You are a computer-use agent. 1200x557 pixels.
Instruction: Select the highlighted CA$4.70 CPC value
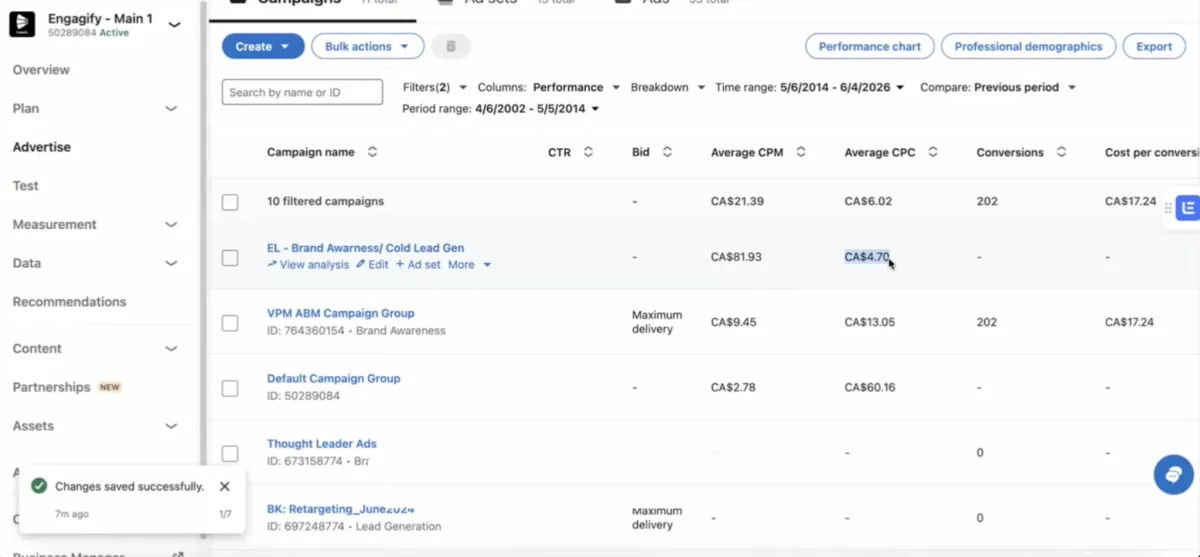point(866,257)
